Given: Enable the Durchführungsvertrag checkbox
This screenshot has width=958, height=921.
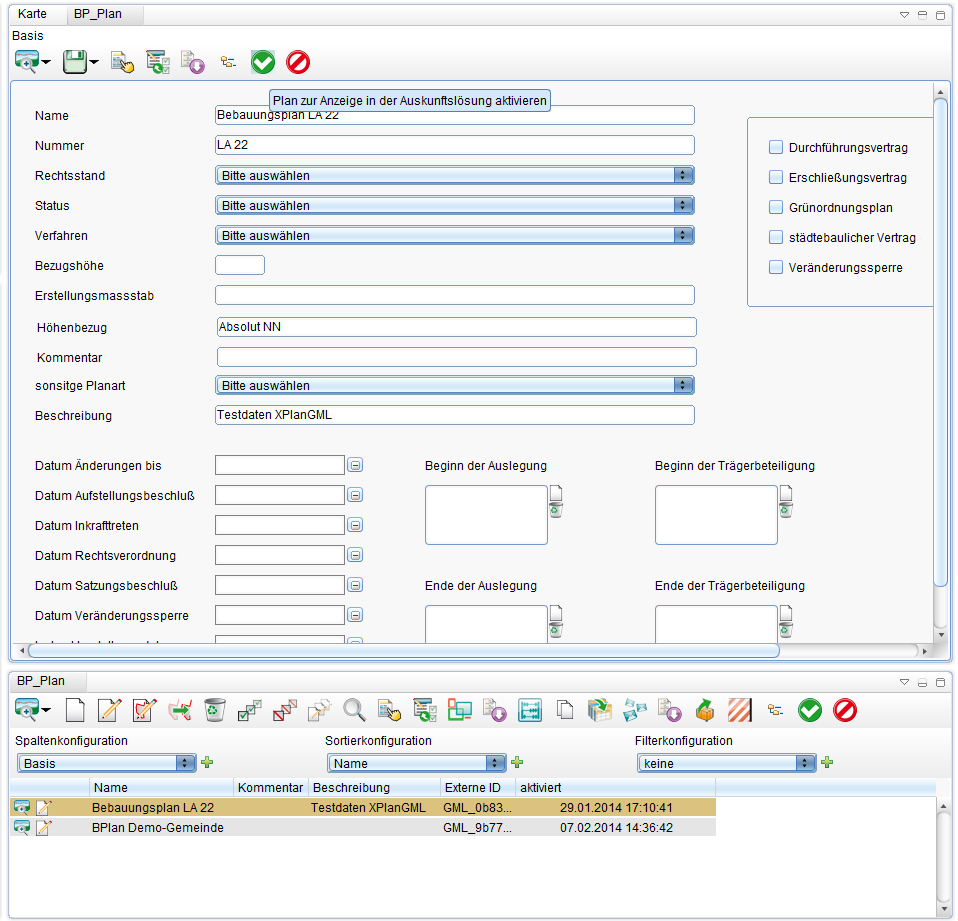Looking at the screenshot, I should [776, 148].
